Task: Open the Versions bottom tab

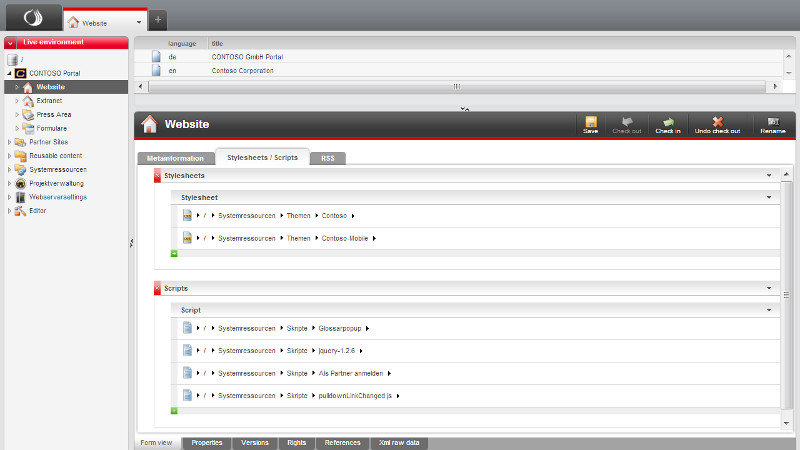Action: (x=255, y=442)
